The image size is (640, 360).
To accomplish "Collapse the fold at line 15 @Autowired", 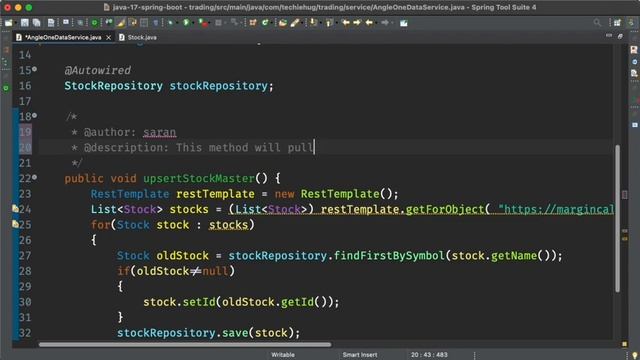I will (x=35, y=69).
